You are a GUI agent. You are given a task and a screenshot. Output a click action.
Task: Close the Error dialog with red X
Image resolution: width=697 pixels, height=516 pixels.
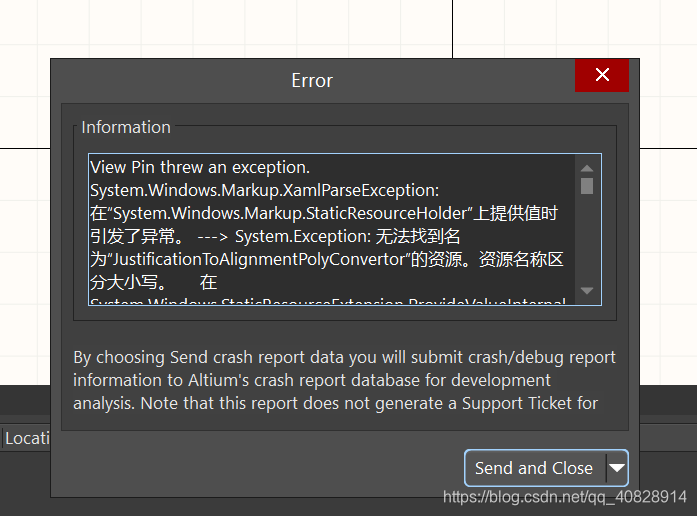tap(602, 75)
